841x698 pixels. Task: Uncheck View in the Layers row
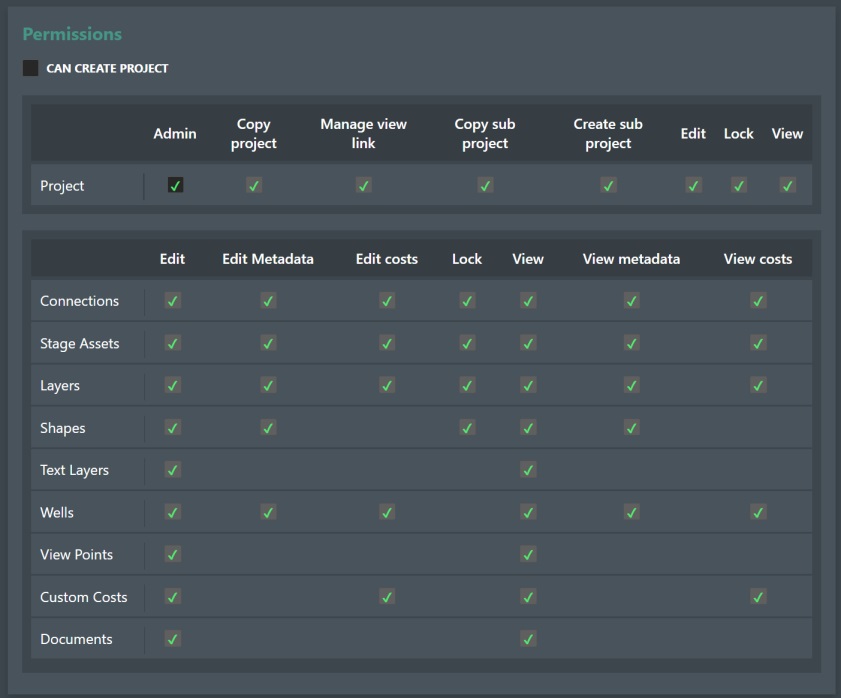pyautogui.click(x=528, y=385)
